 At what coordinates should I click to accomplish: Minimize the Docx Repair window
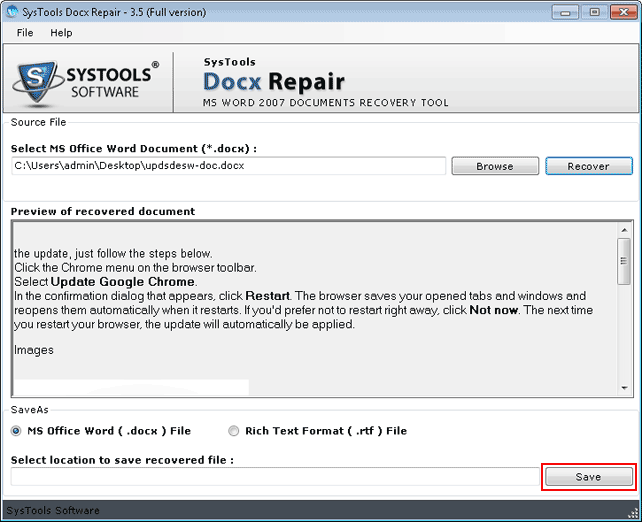pyautogui.click(x=565, y=12)
